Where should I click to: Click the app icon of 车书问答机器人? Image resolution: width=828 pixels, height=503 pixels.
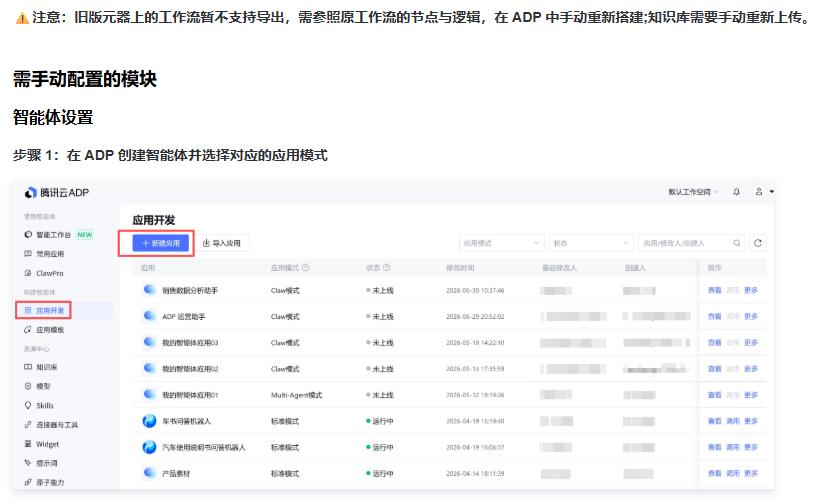tap(149, 421)
